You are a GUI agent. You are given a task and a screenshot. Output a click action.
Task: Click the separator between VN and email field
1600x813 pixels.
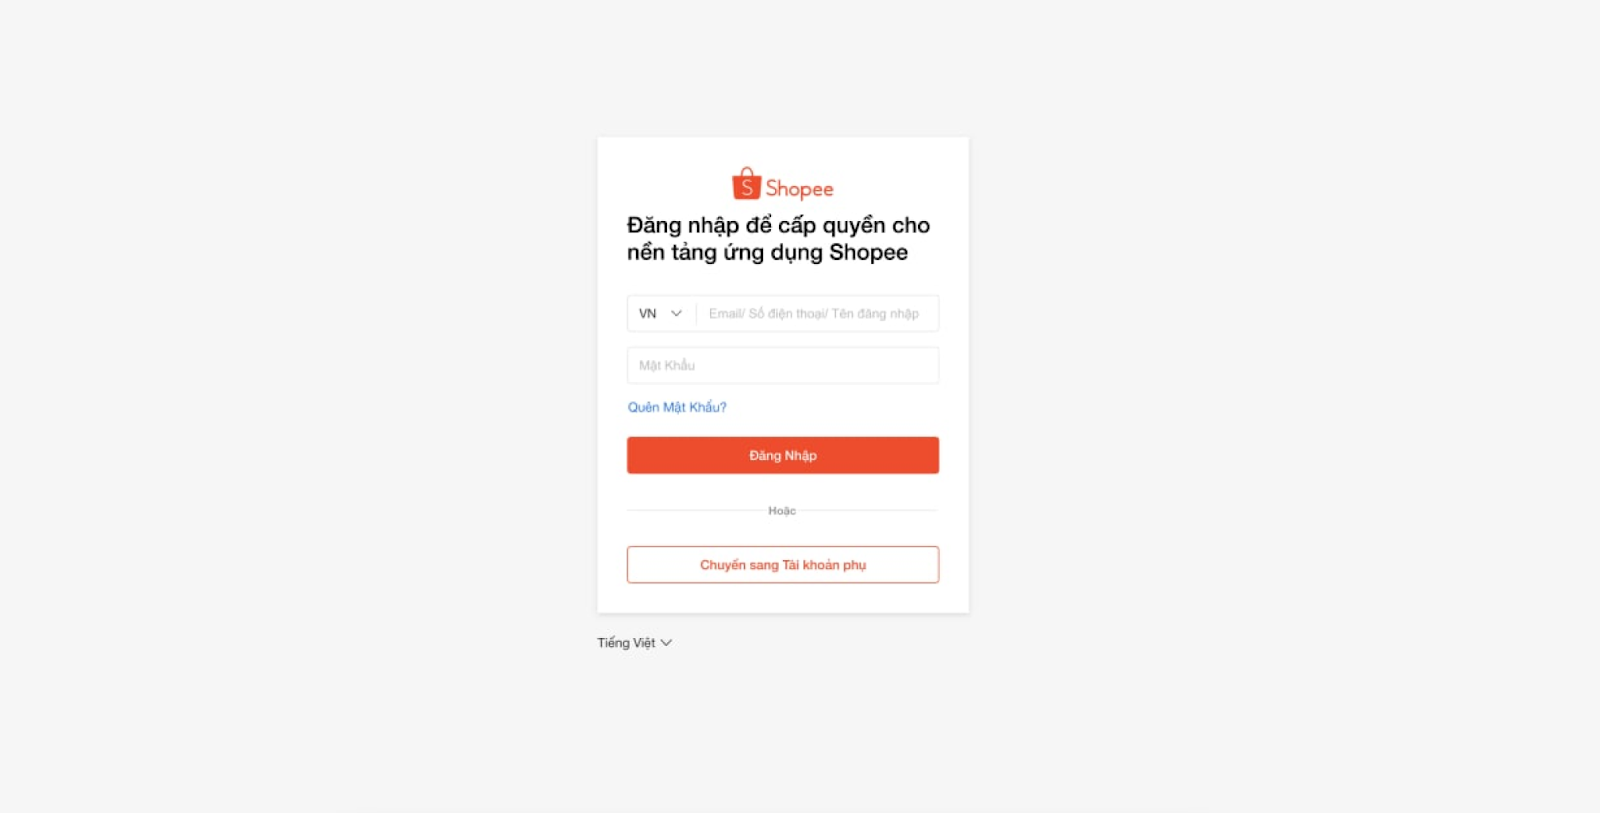[x=696, y=313]
